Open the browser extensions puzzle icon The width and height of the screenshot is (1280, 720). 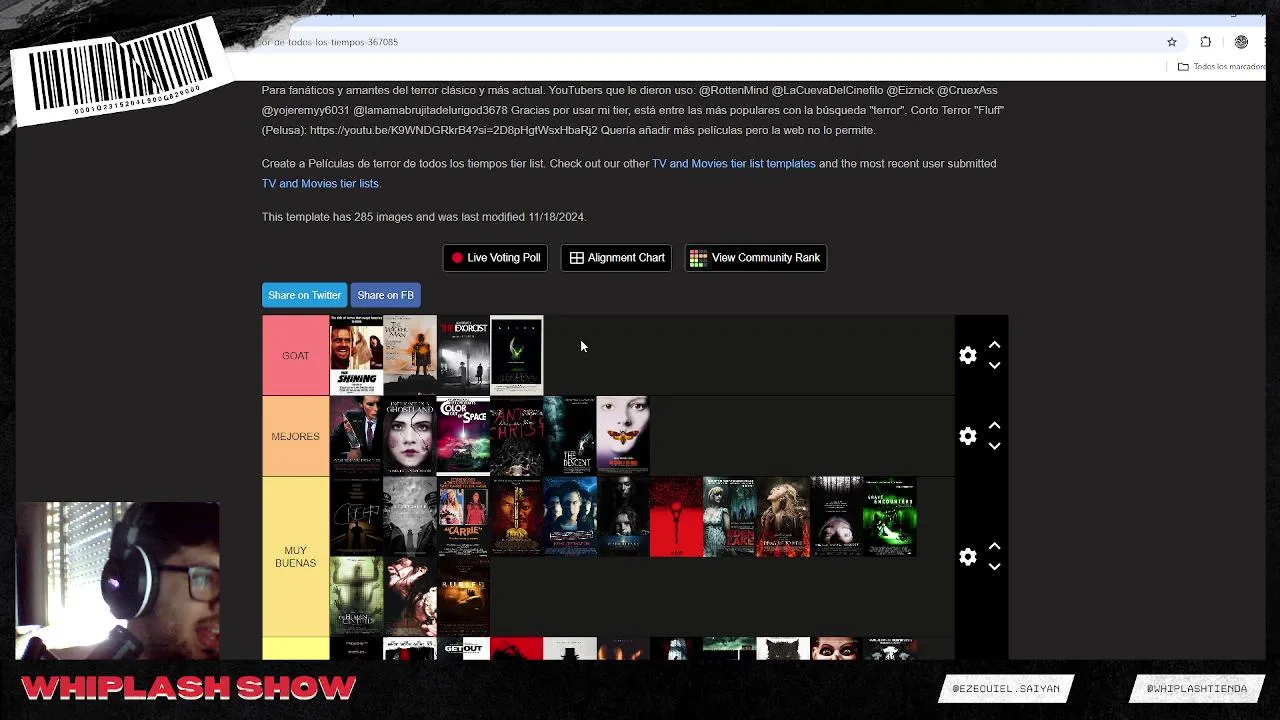pyautogui.click(x=1205, y=42)
